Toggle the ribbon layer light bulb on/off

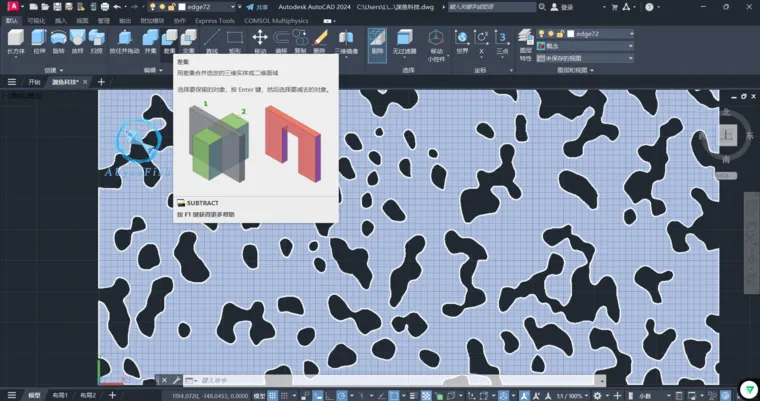coord(542,34)
